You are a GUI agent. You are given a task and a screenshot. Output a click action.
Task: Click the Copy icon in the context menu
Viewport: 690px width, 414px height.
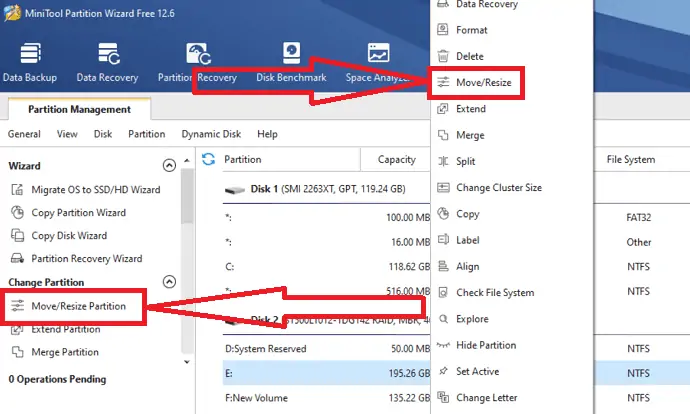443,214
